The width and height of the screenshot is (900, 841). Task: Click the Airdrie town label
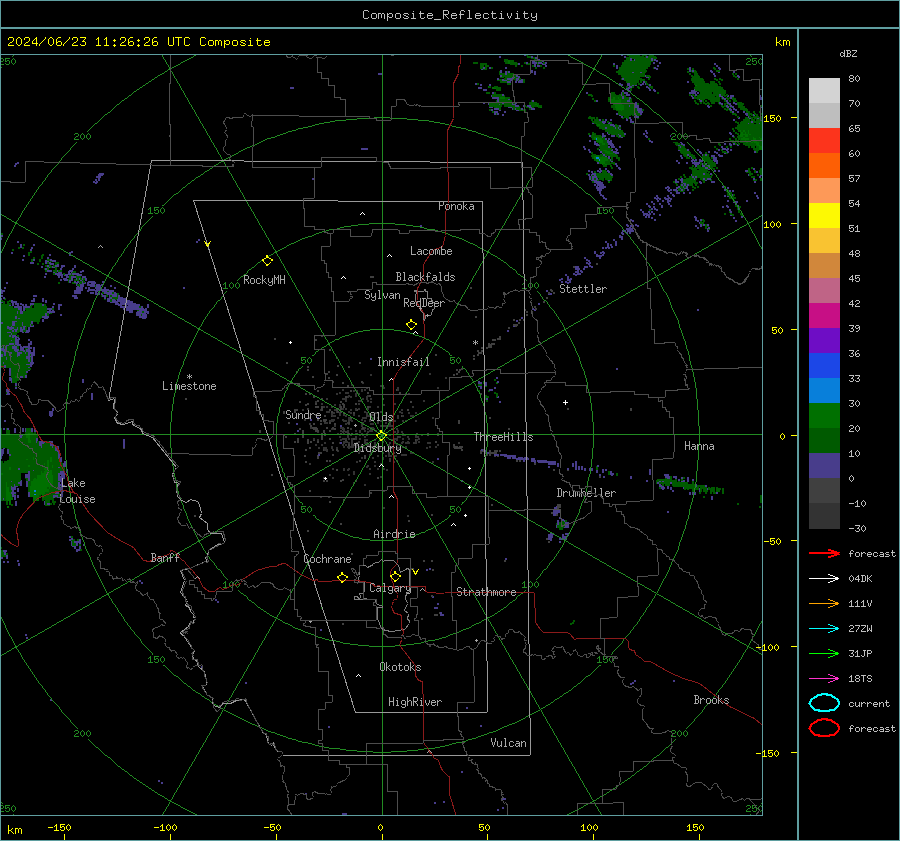pos(394,534)
